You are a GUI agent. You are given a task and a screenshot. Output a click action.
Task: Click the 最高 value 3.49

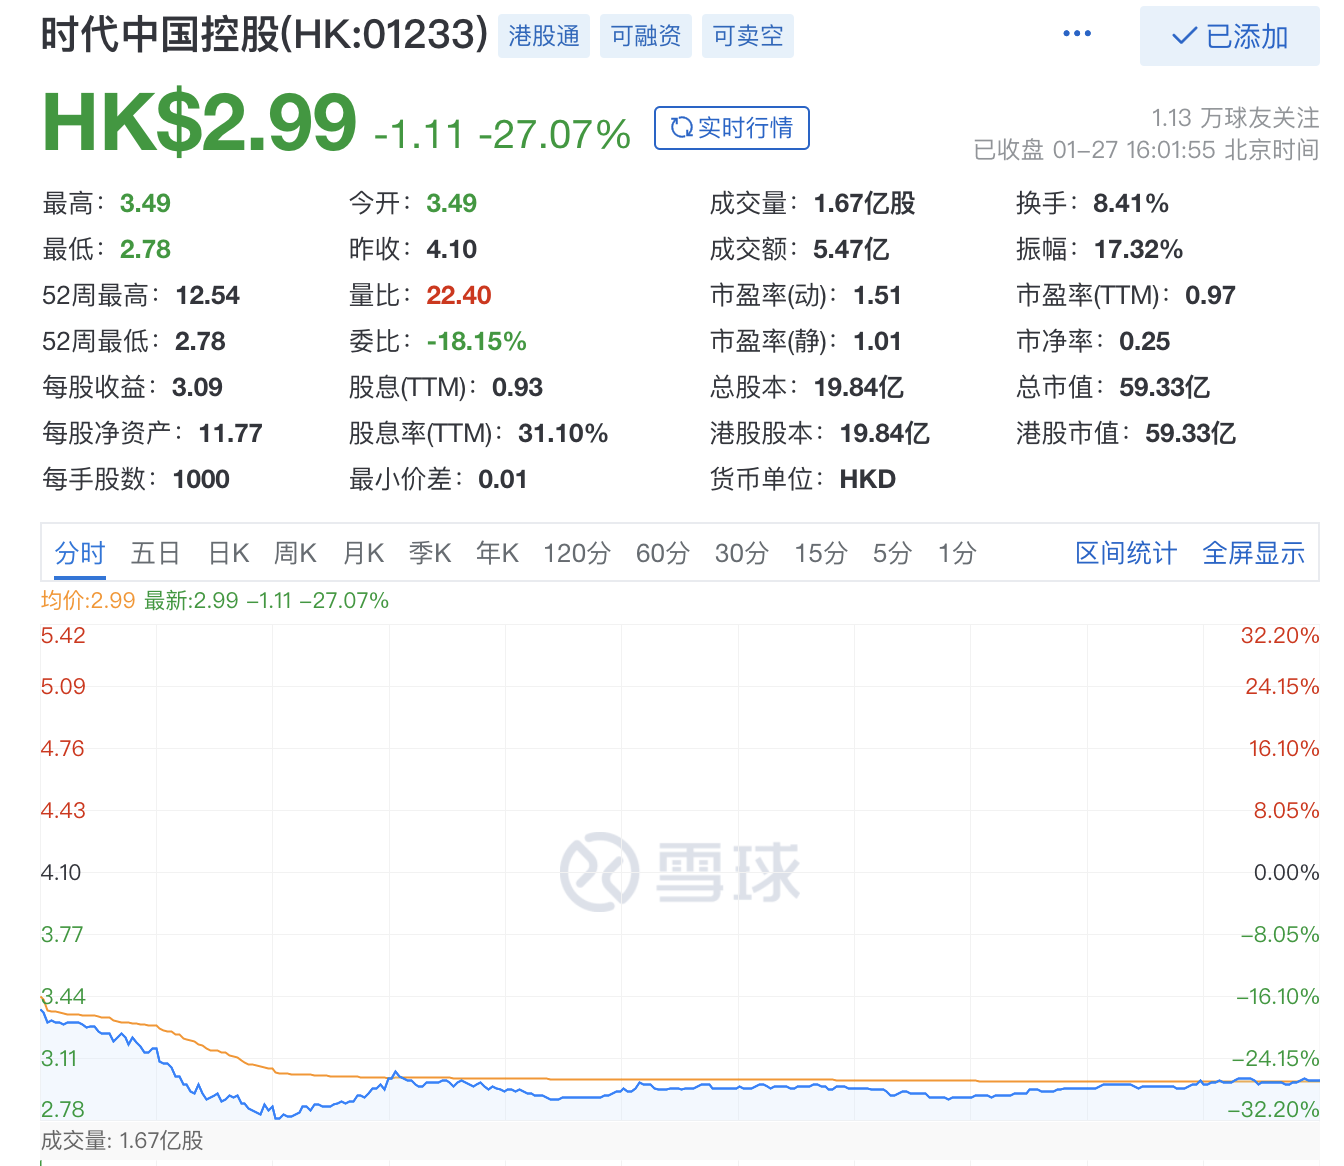tap(145, 204)
